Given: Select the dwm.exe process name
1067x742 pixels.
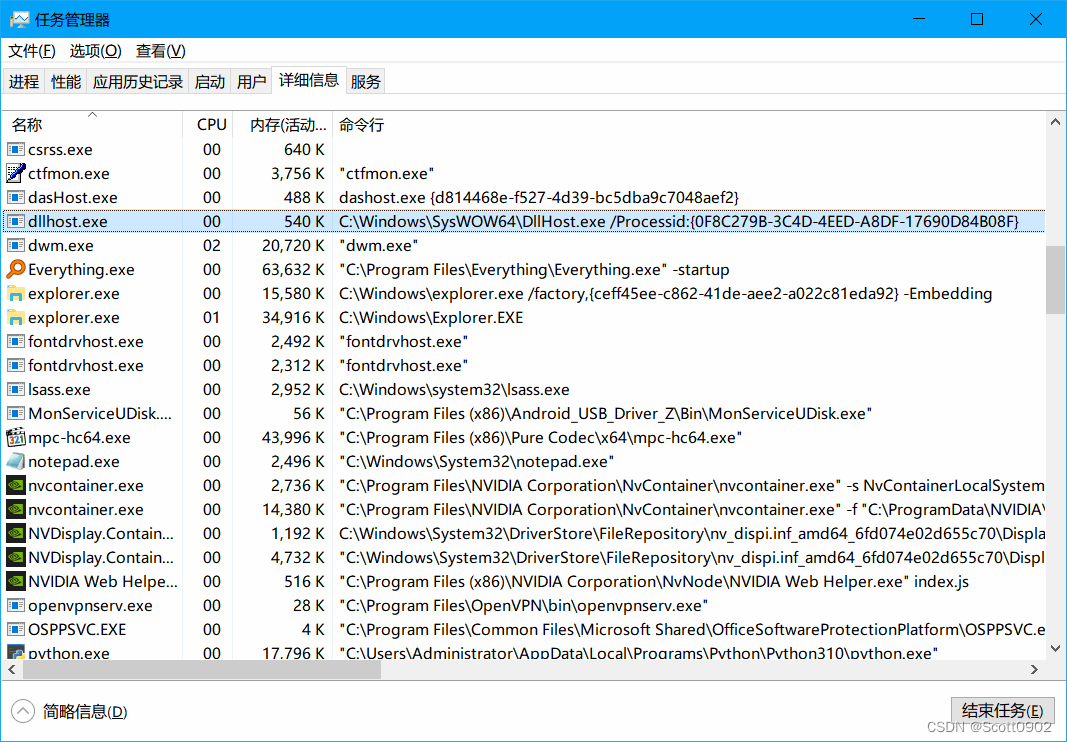Looking at the screenshot, I should tap(61, 245).
